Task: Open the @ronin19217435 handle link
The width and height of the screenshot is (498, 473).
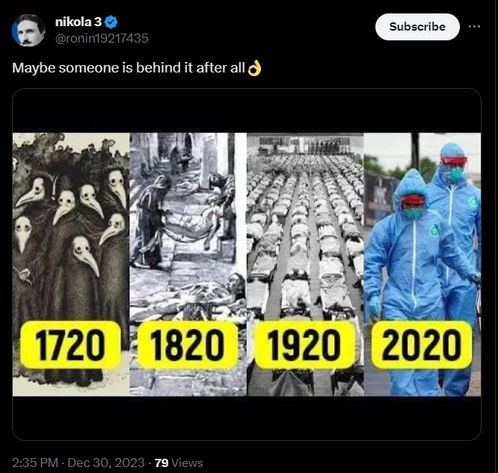Action: click(x=101, y=38)
